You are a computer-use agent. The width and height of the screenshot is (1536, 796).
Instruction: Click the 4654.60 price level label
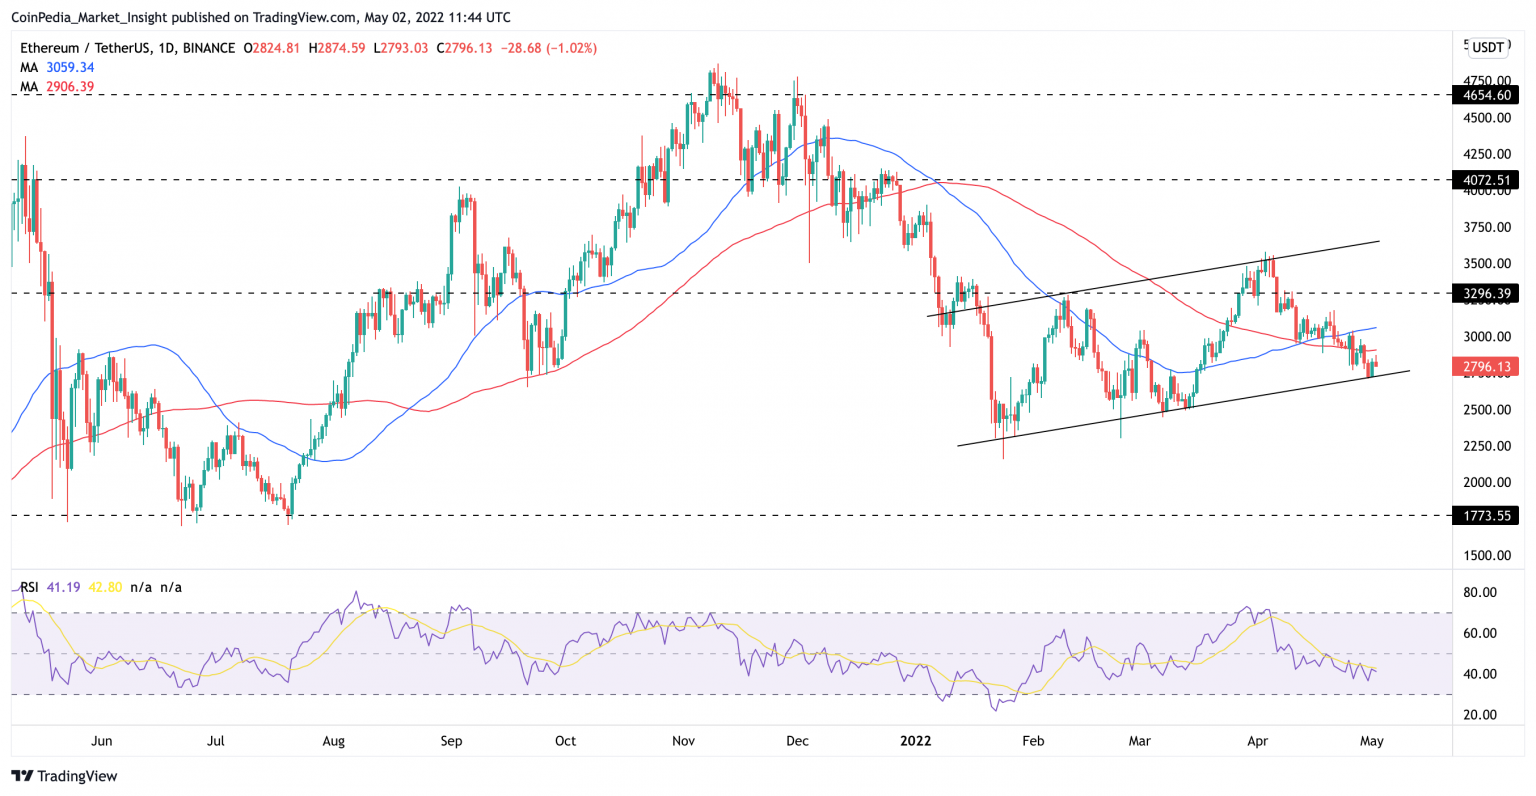click(x=1486, y=96)
